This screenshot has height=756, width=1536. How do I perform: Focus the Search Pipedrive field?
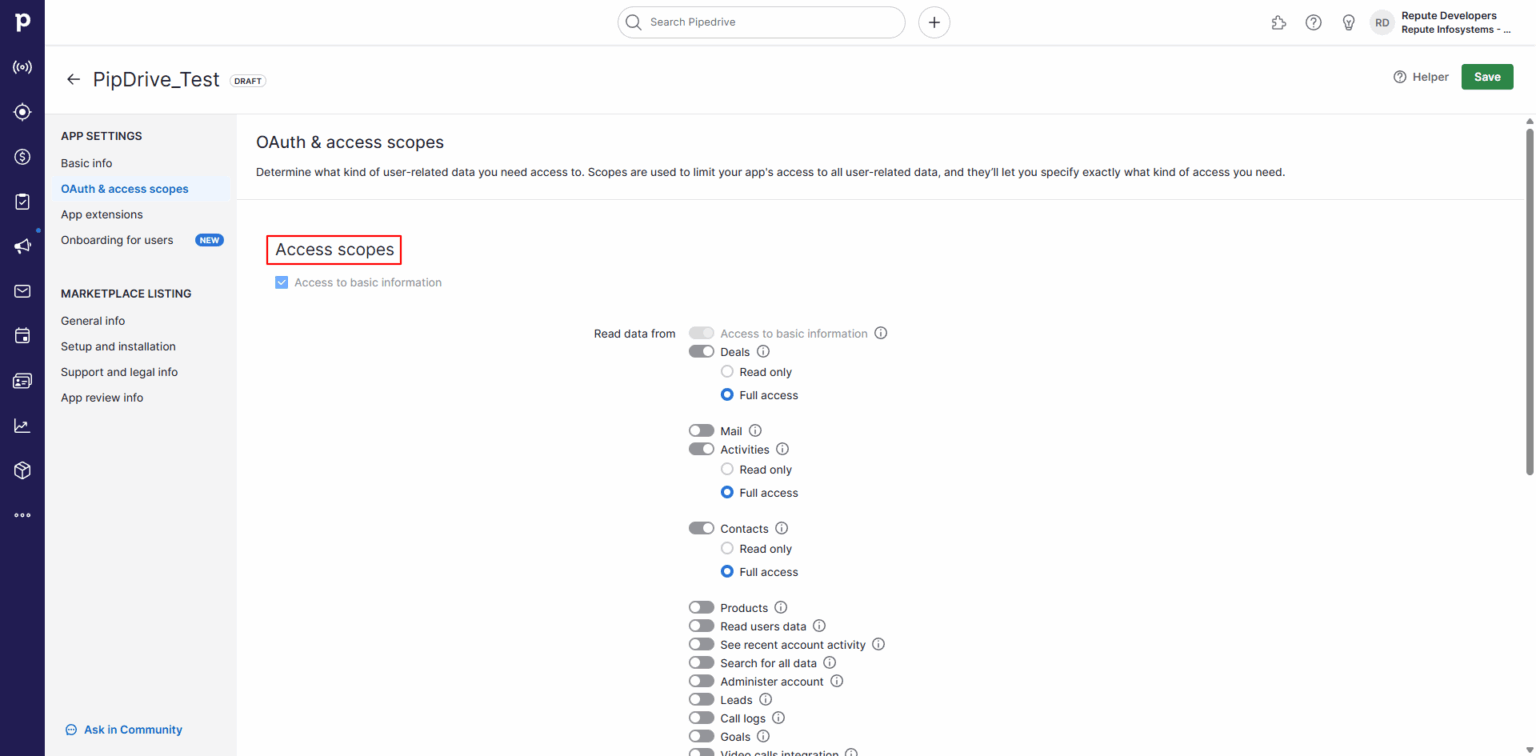(761, 22)
